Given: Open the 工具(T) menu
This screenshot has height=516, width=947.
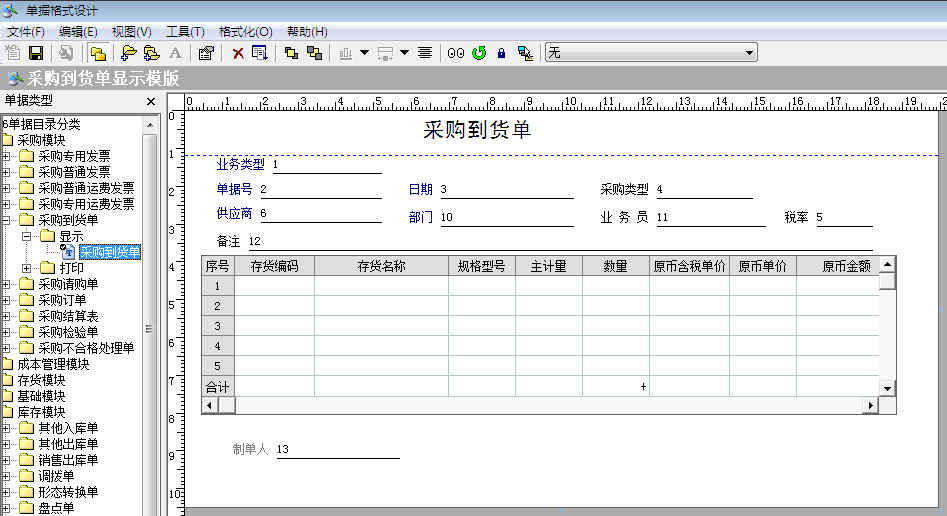Looking at the screenshot, I should [x=185, y=32].
